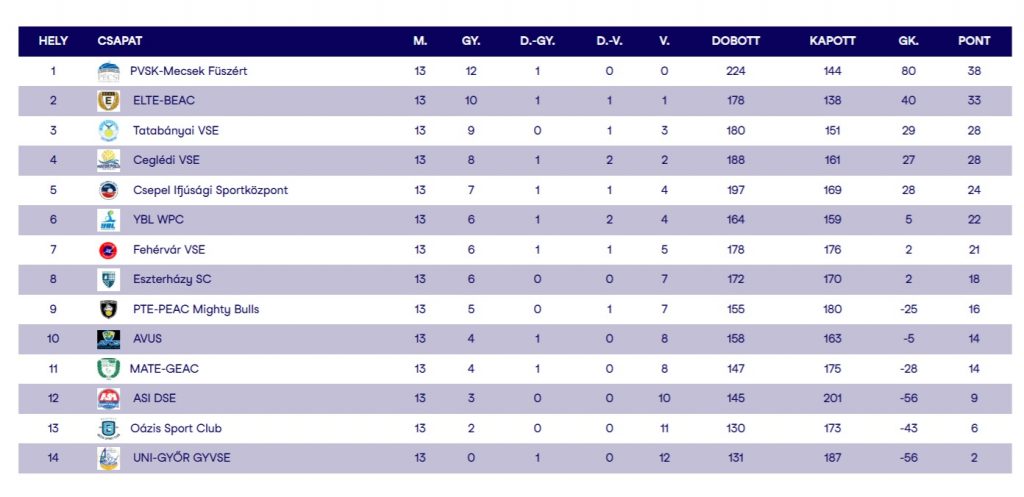1024x497 pixels.
Task: Click the Tatabányai VSE team logo
Action: (108, 131)
